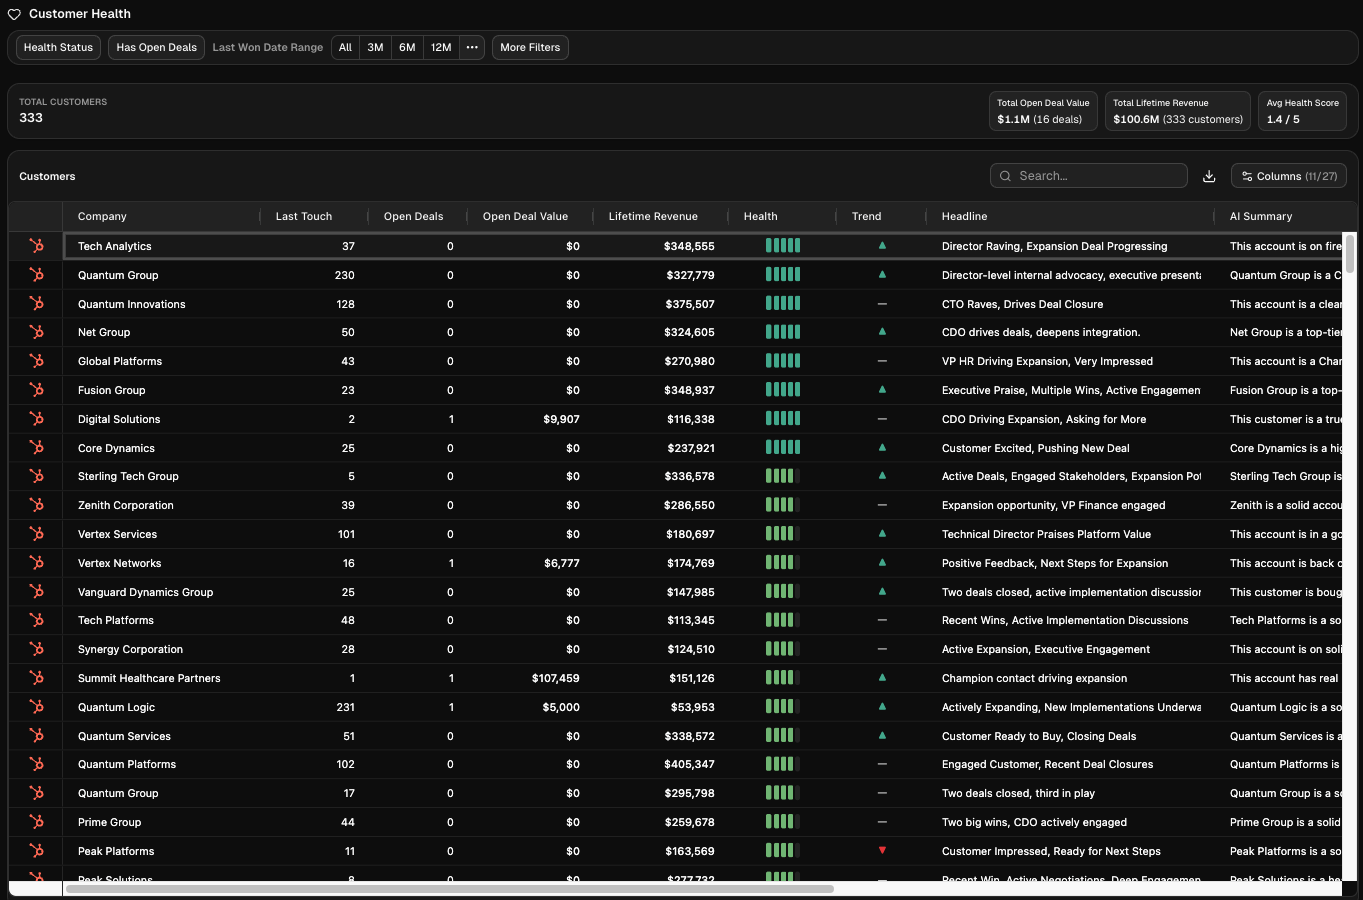Expand more date range options with ellipsis
The height and width of the screenshot is (900, 1363).
(x=472, y=48)
